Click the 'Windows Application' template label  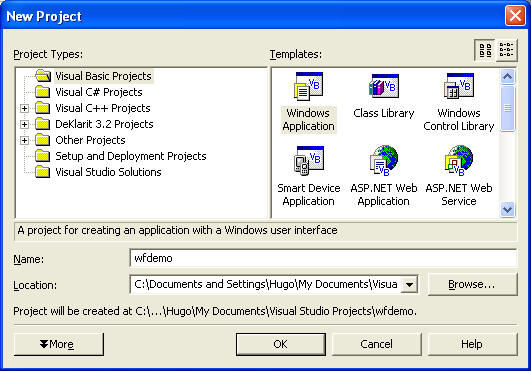(x=308, y=119)
